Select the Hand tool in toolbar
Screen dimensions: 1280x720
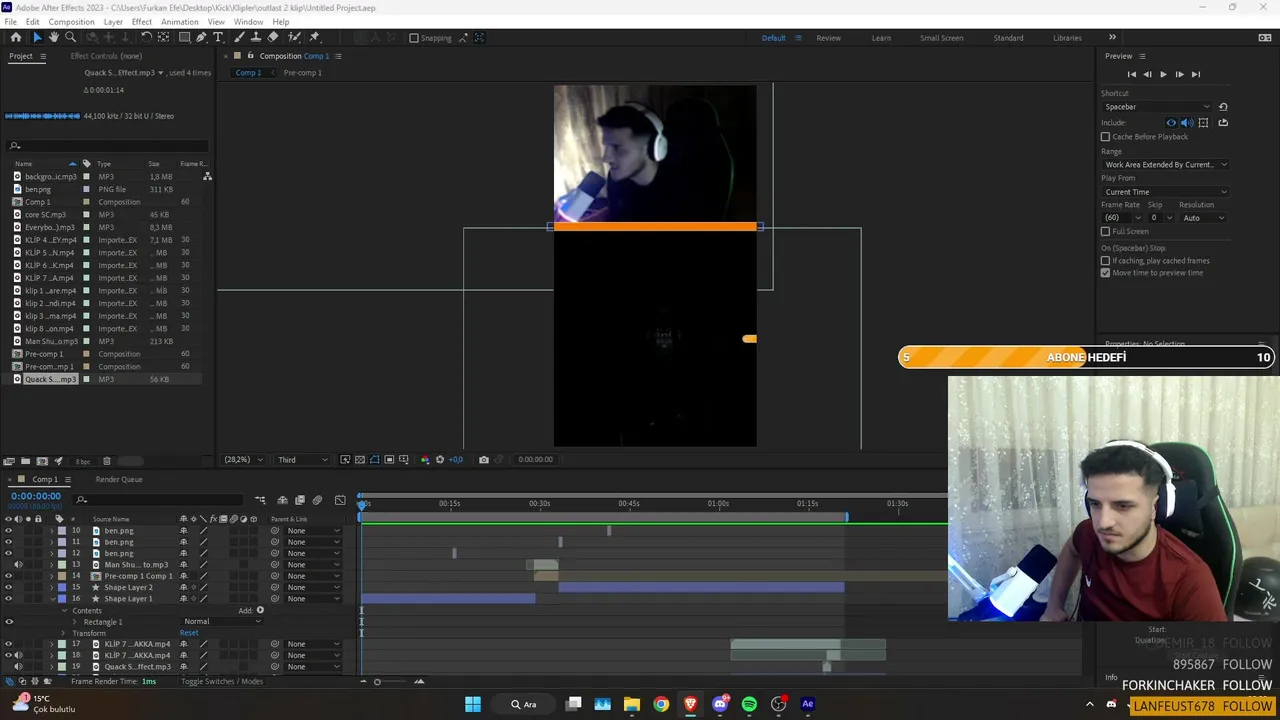pos(53,37)
